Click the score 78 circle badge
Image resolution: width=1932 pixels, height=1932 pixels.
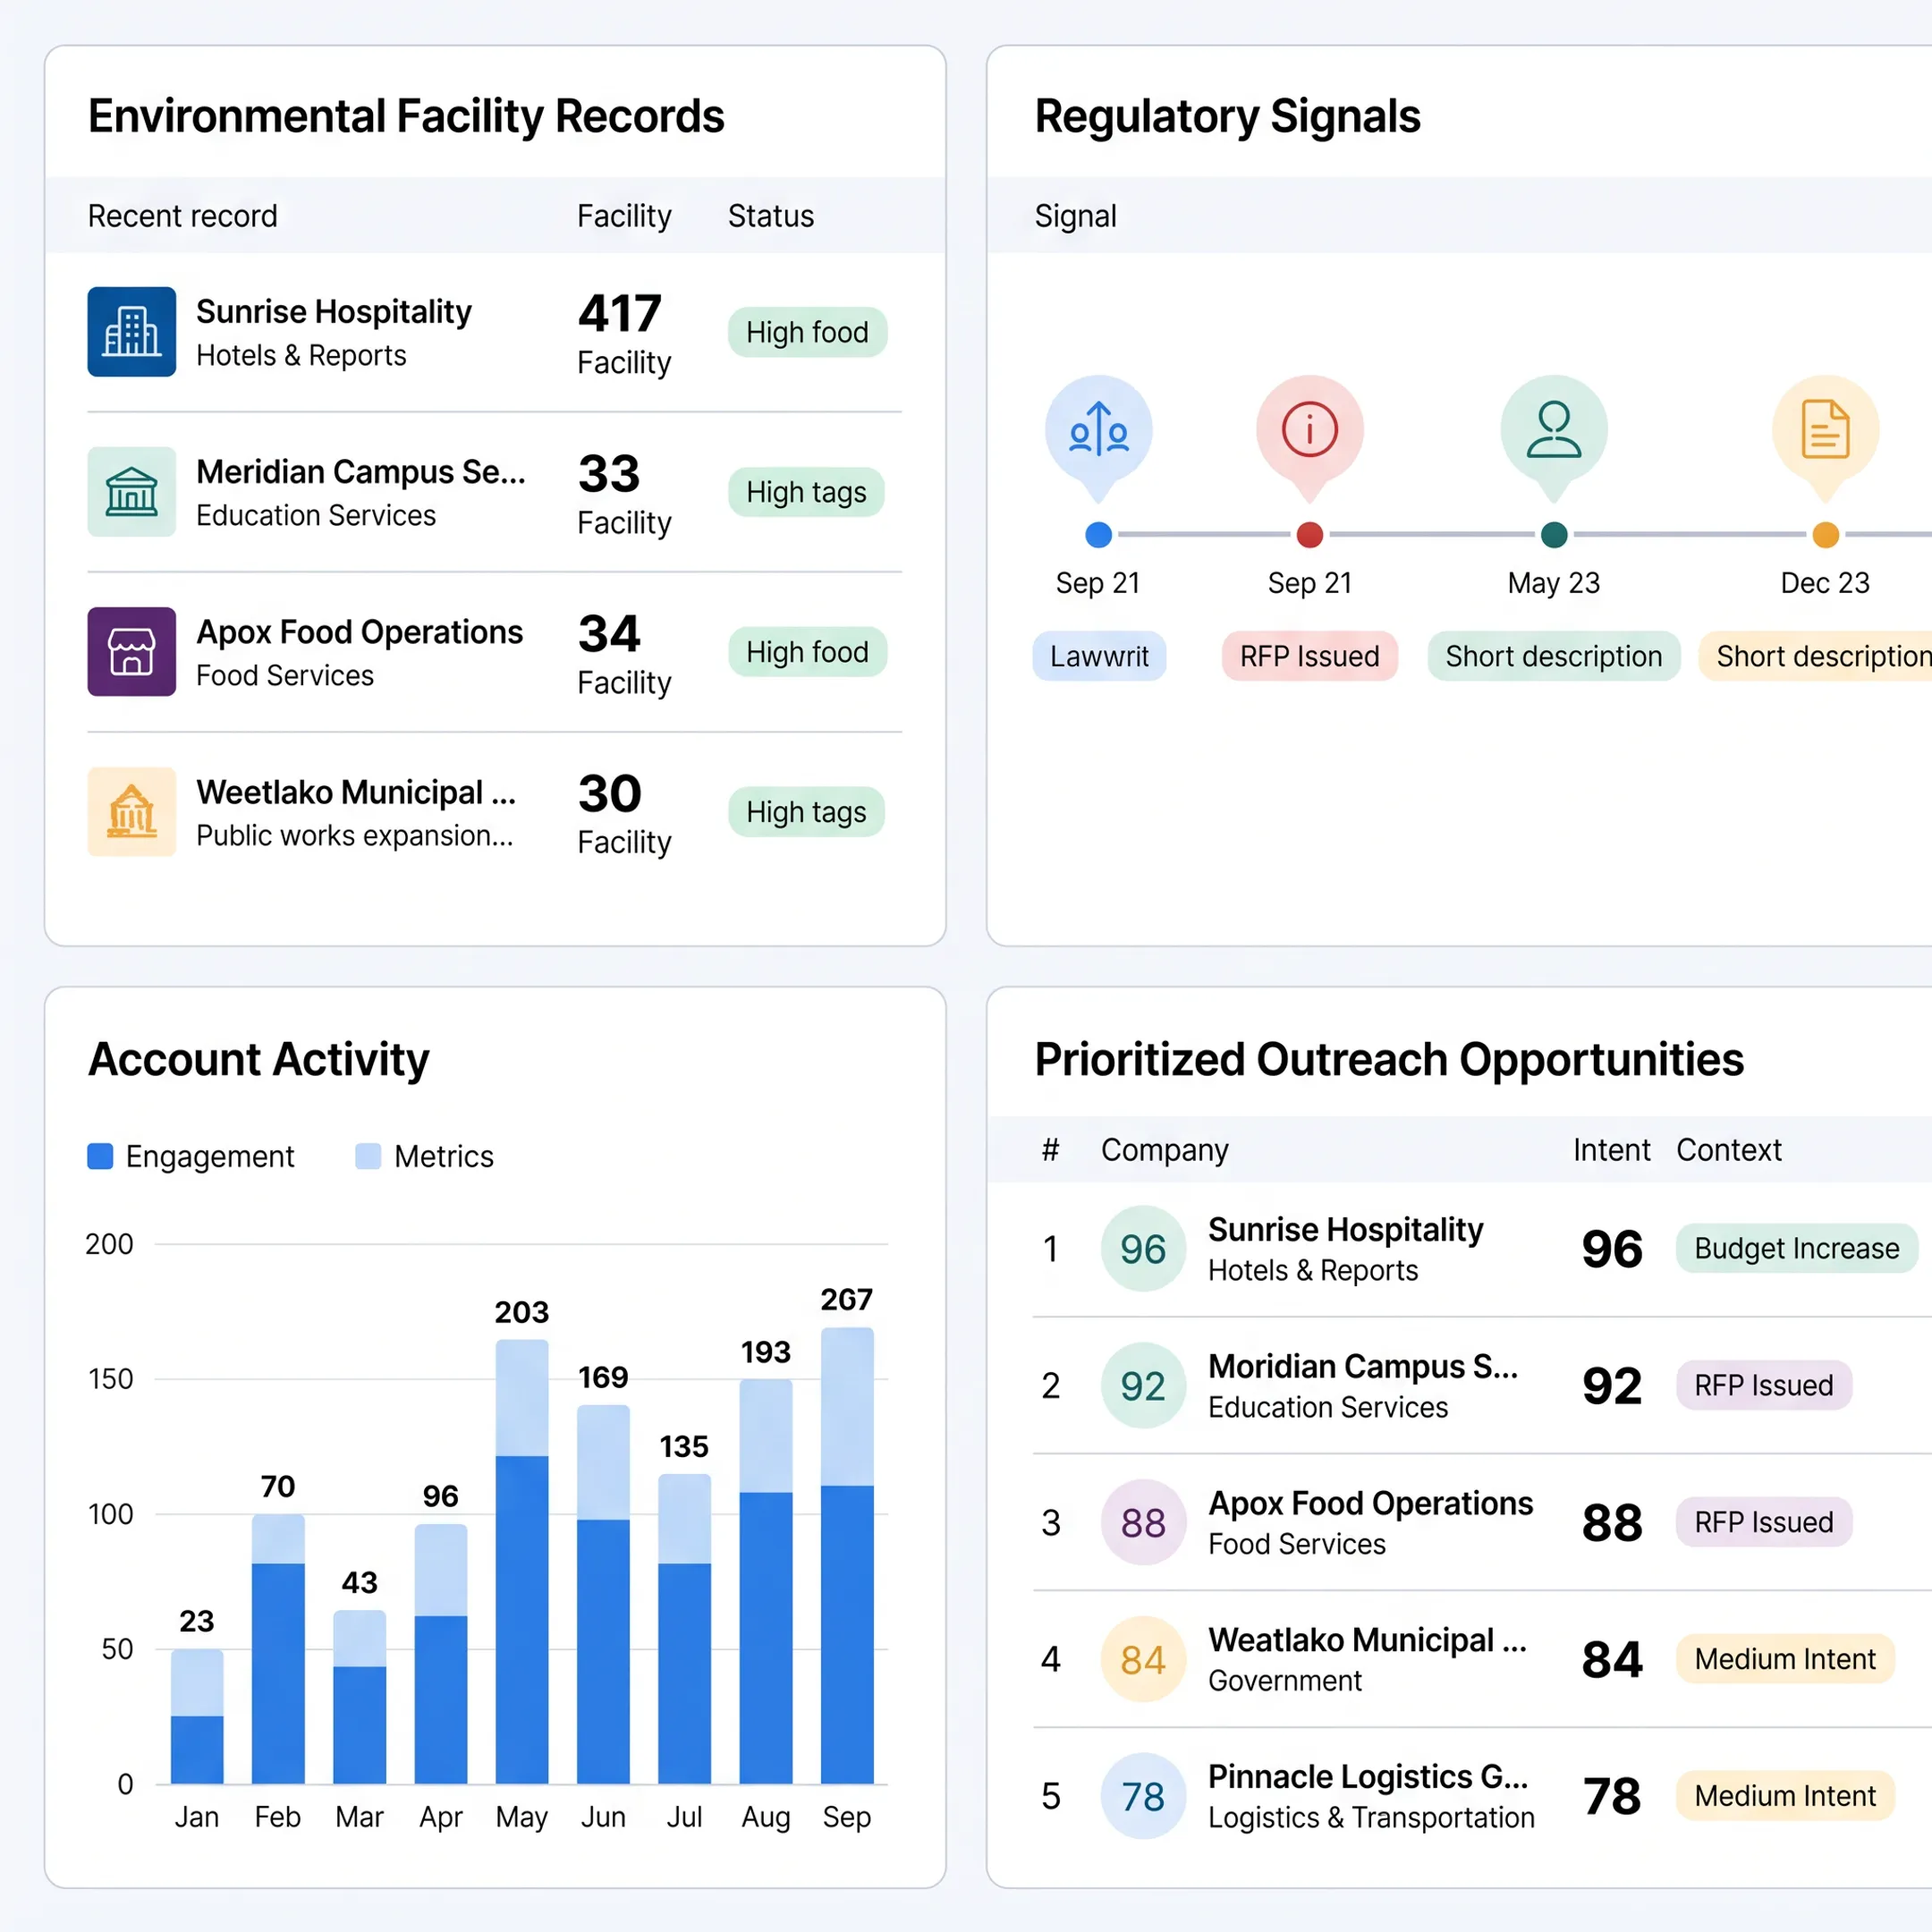1143,1797
